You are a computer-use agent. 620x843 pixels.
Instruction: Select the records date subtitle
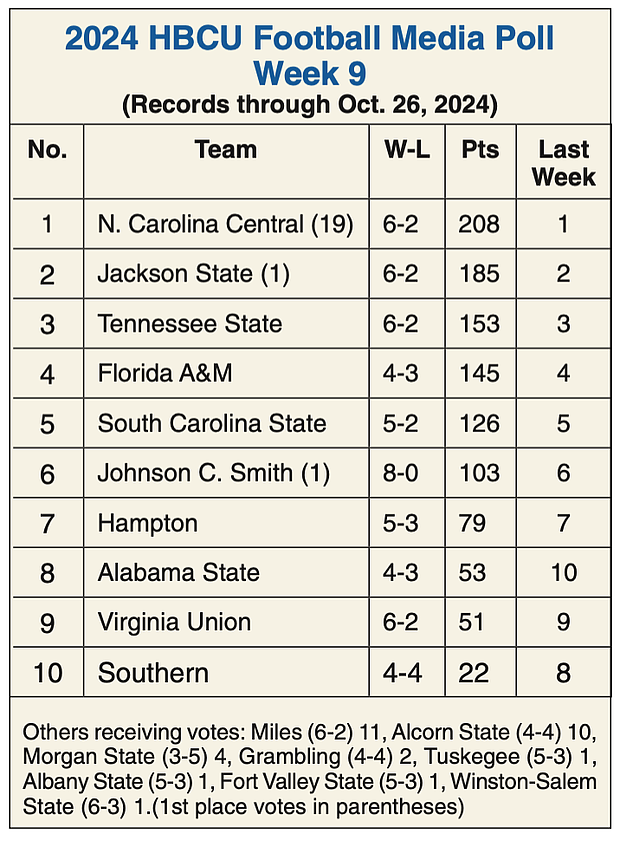(310, 104)
